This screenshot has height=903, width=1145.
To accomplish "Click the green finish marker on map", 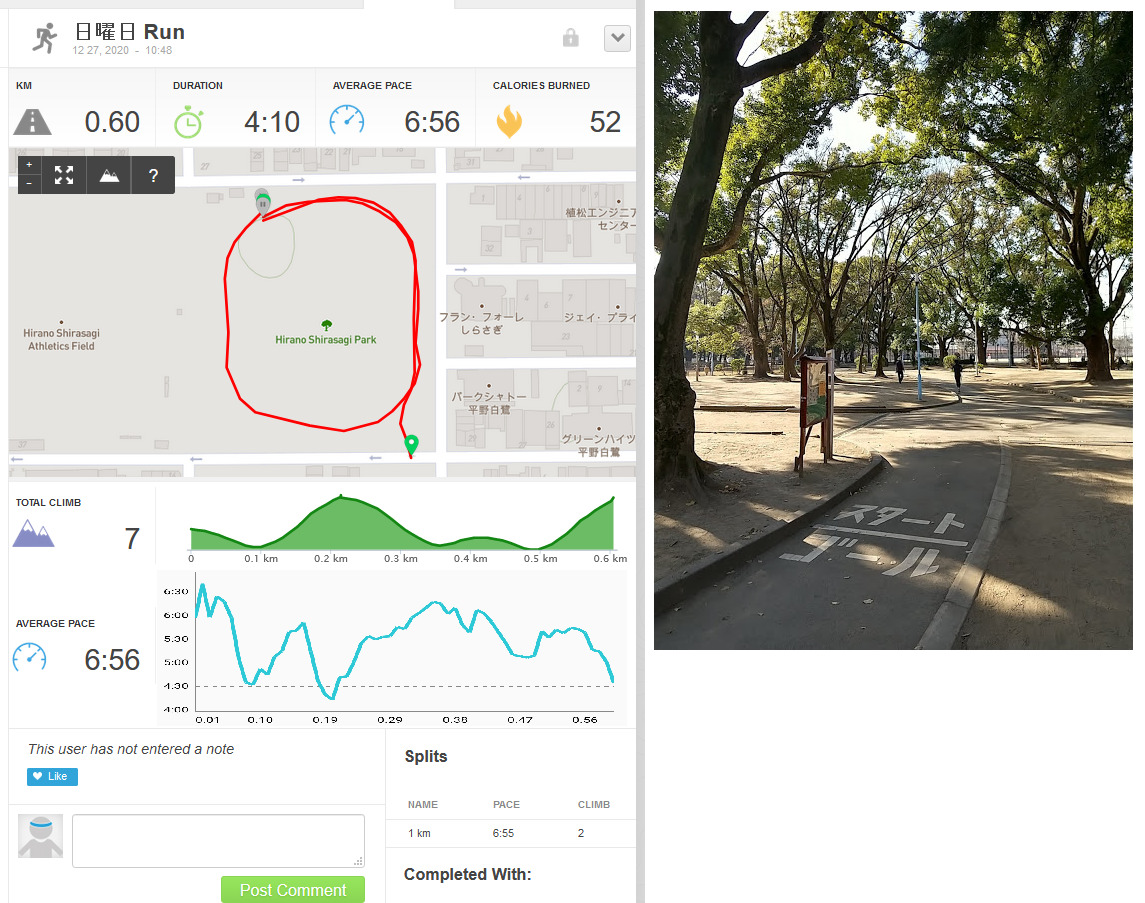I will (411, 444).
